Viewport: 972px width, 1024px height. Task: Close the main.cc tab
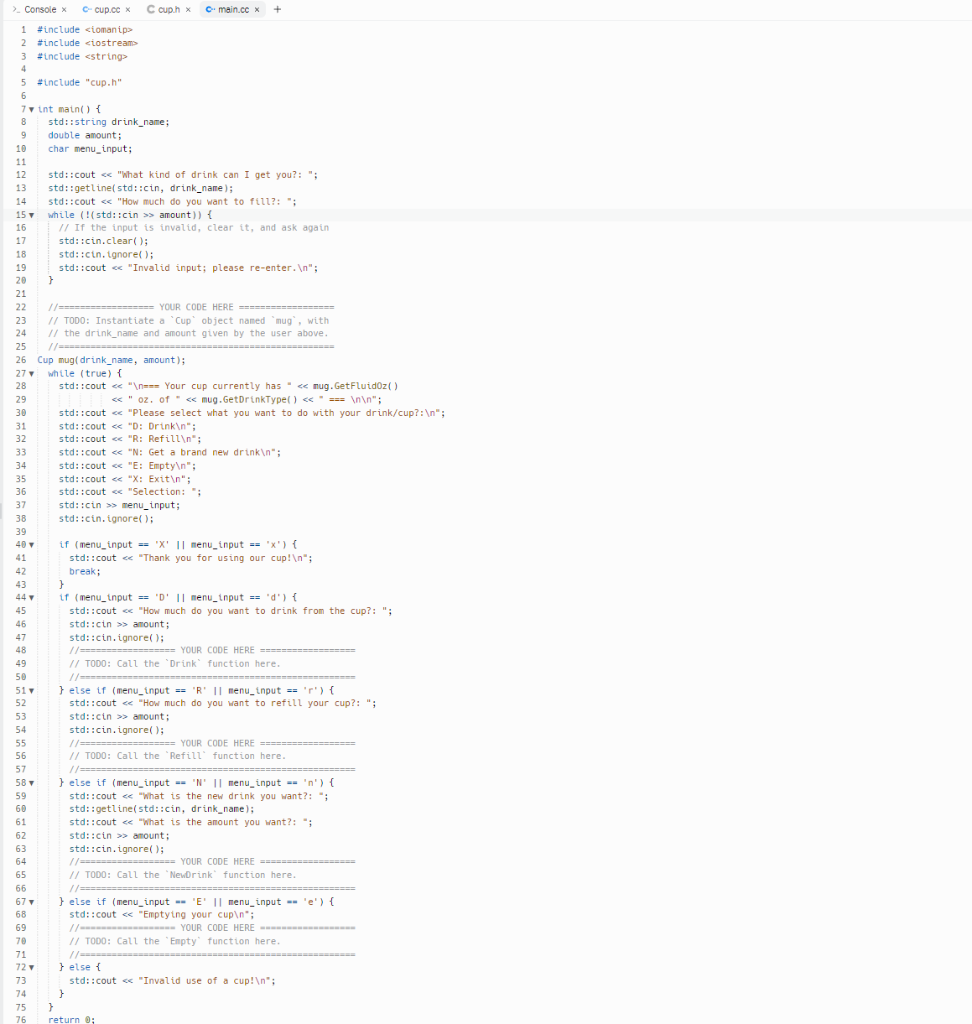255,9
